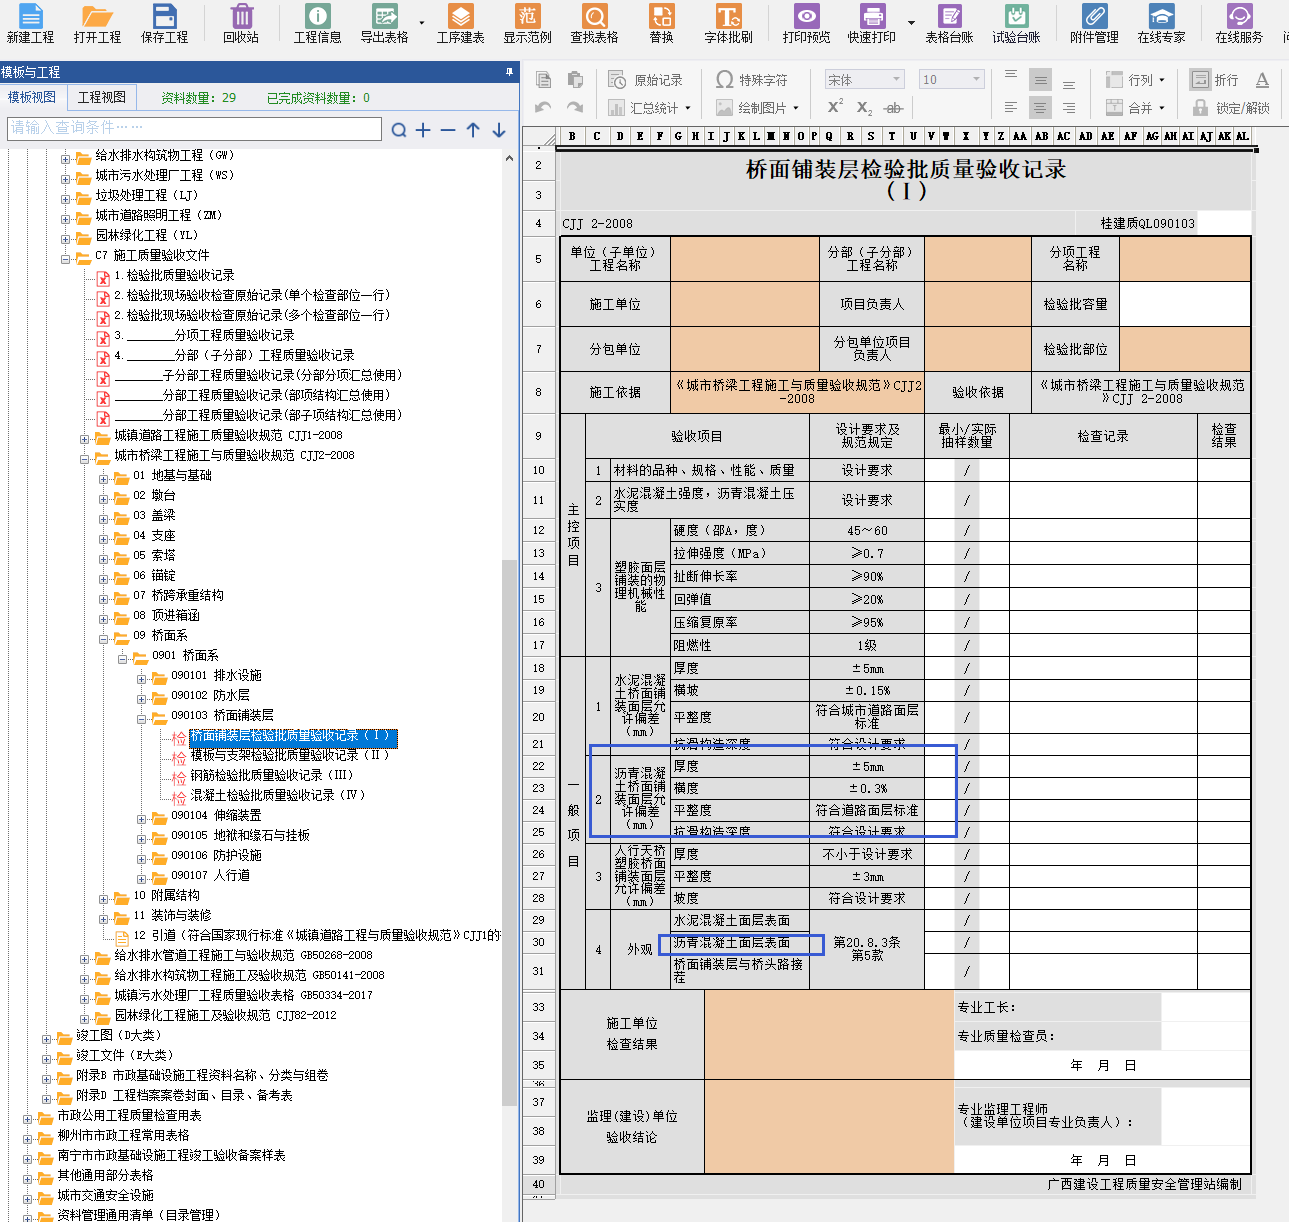Open 查找表格 search tool
The image size is (1289, 1222).
click(x=594, y=23)
